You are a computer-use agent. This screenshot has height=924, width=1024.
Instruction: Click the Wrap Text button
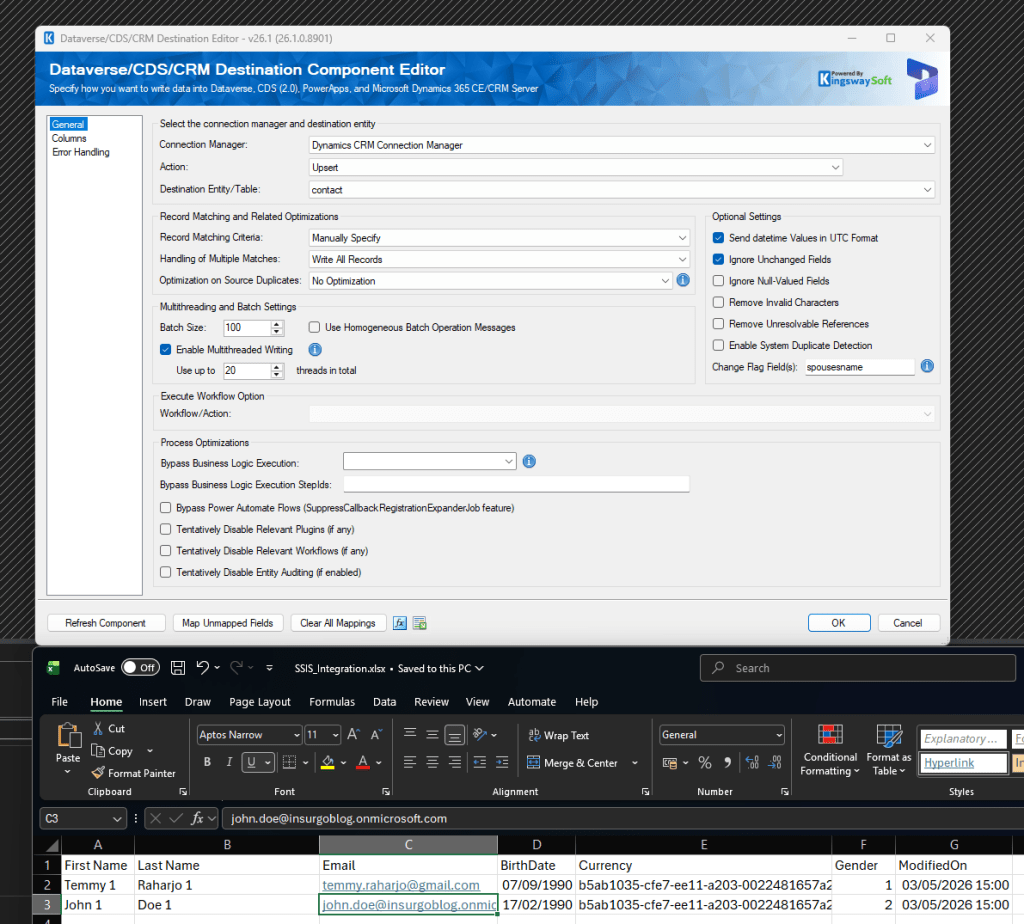point(558,735)
